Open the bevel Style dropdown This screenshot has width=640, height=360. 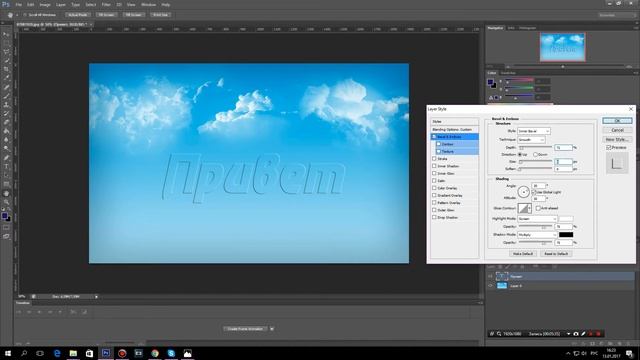[534, 131]
